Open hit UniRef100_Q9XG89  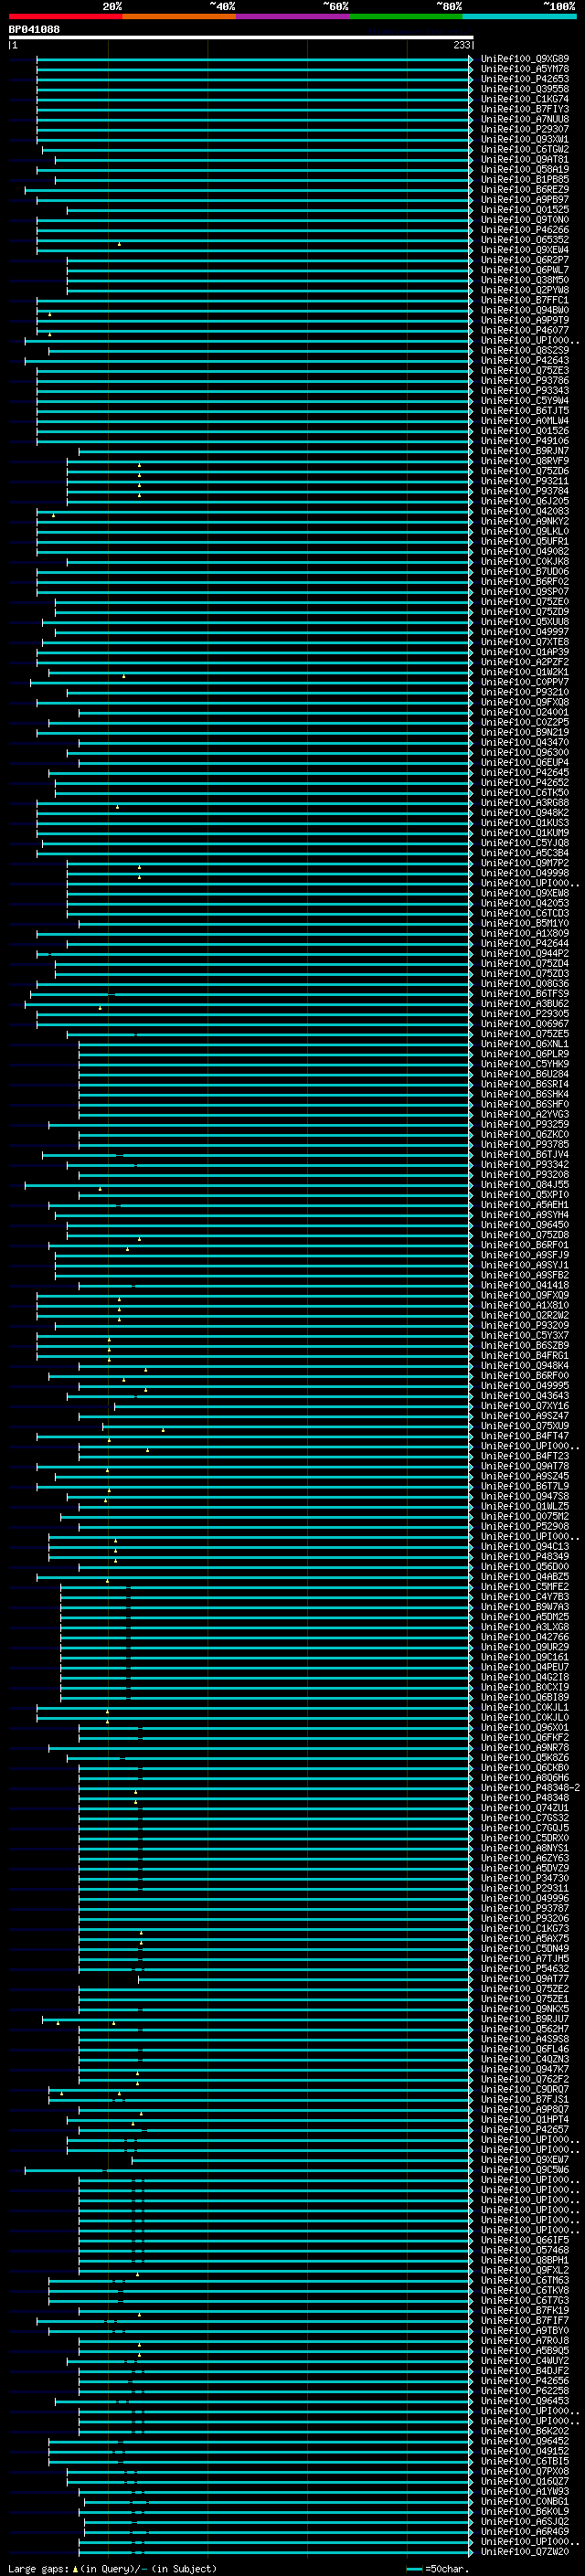(525, 59)
